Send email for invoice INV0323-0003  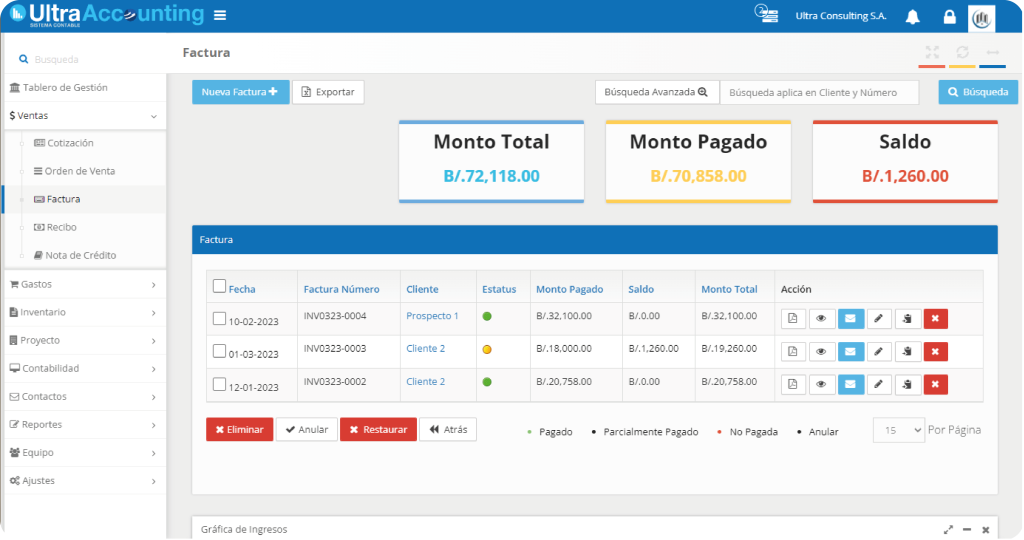pyautogui.click(x=850, y=351)
